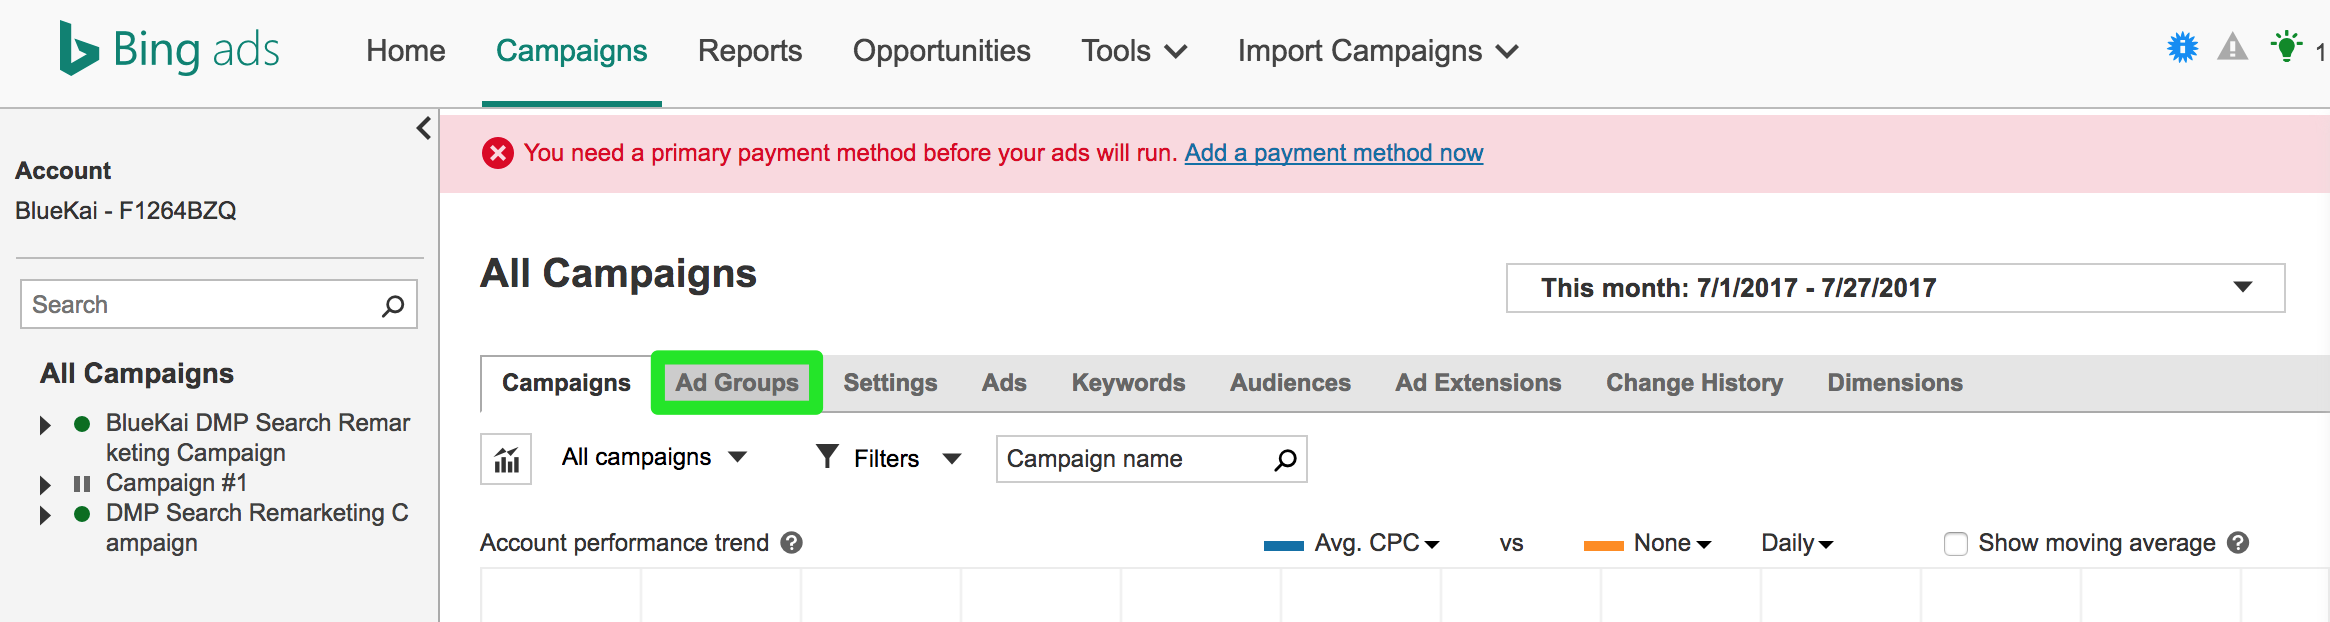Click the sidebar search magnifier icon

[393, 305]
